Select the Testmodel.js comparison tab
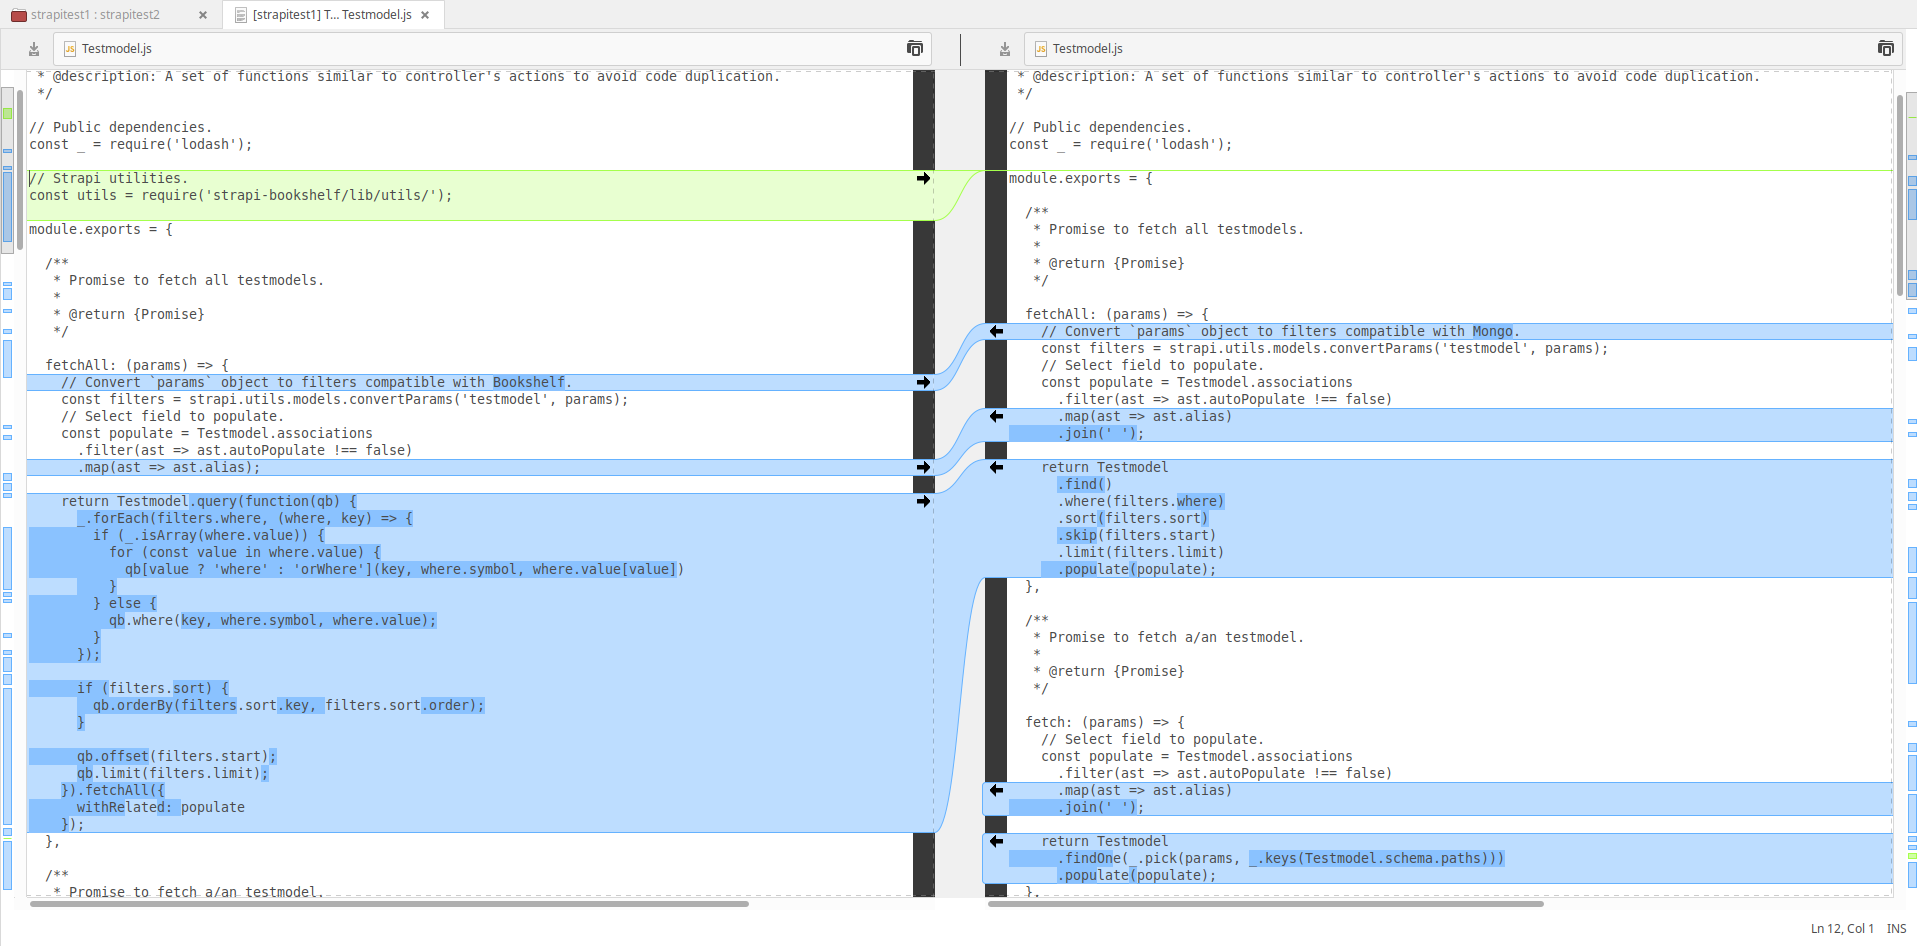 click(330, 15)
